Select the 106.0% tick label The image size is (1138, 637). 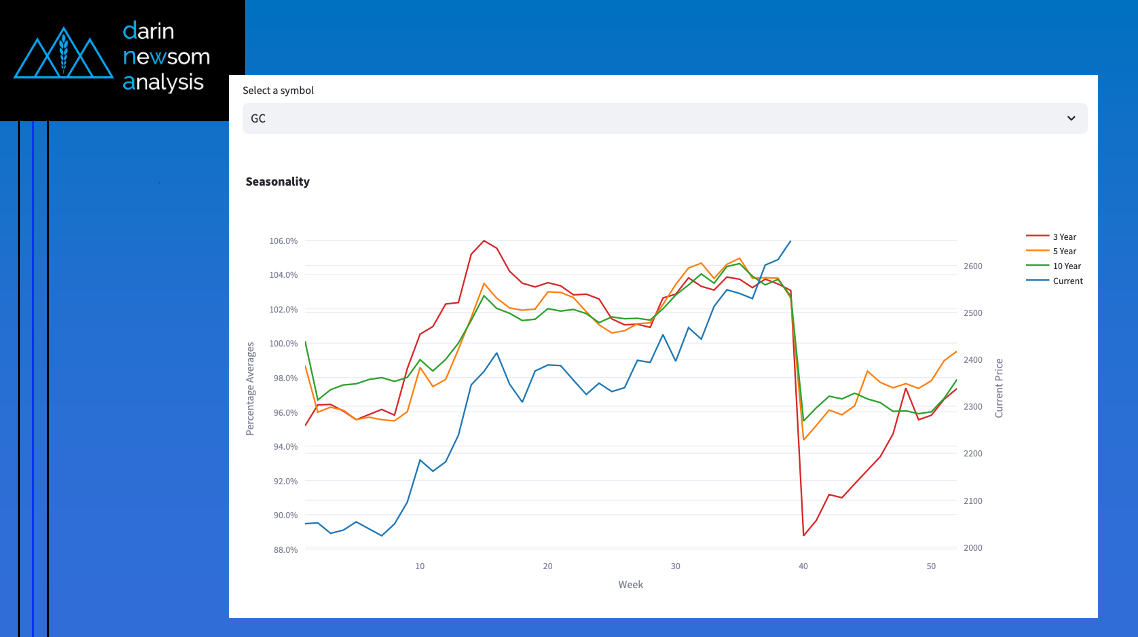click(x=284, y=241)
